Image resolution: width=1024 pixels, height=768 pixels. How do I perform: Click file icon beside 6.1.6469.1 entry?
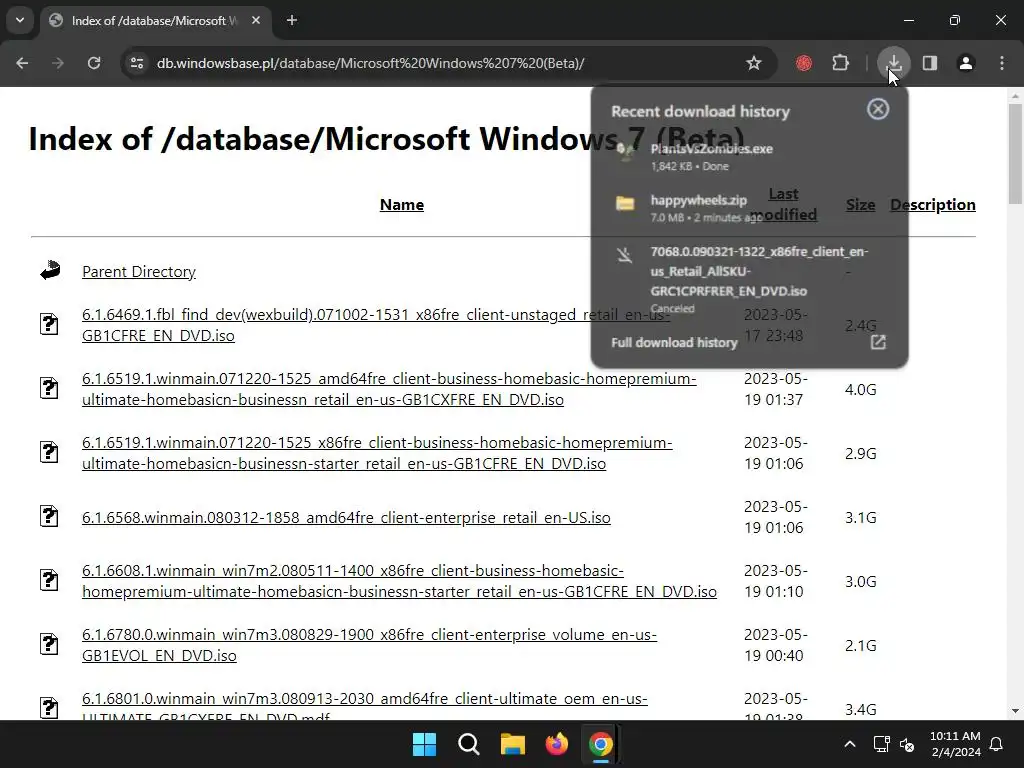coord(49,324)
